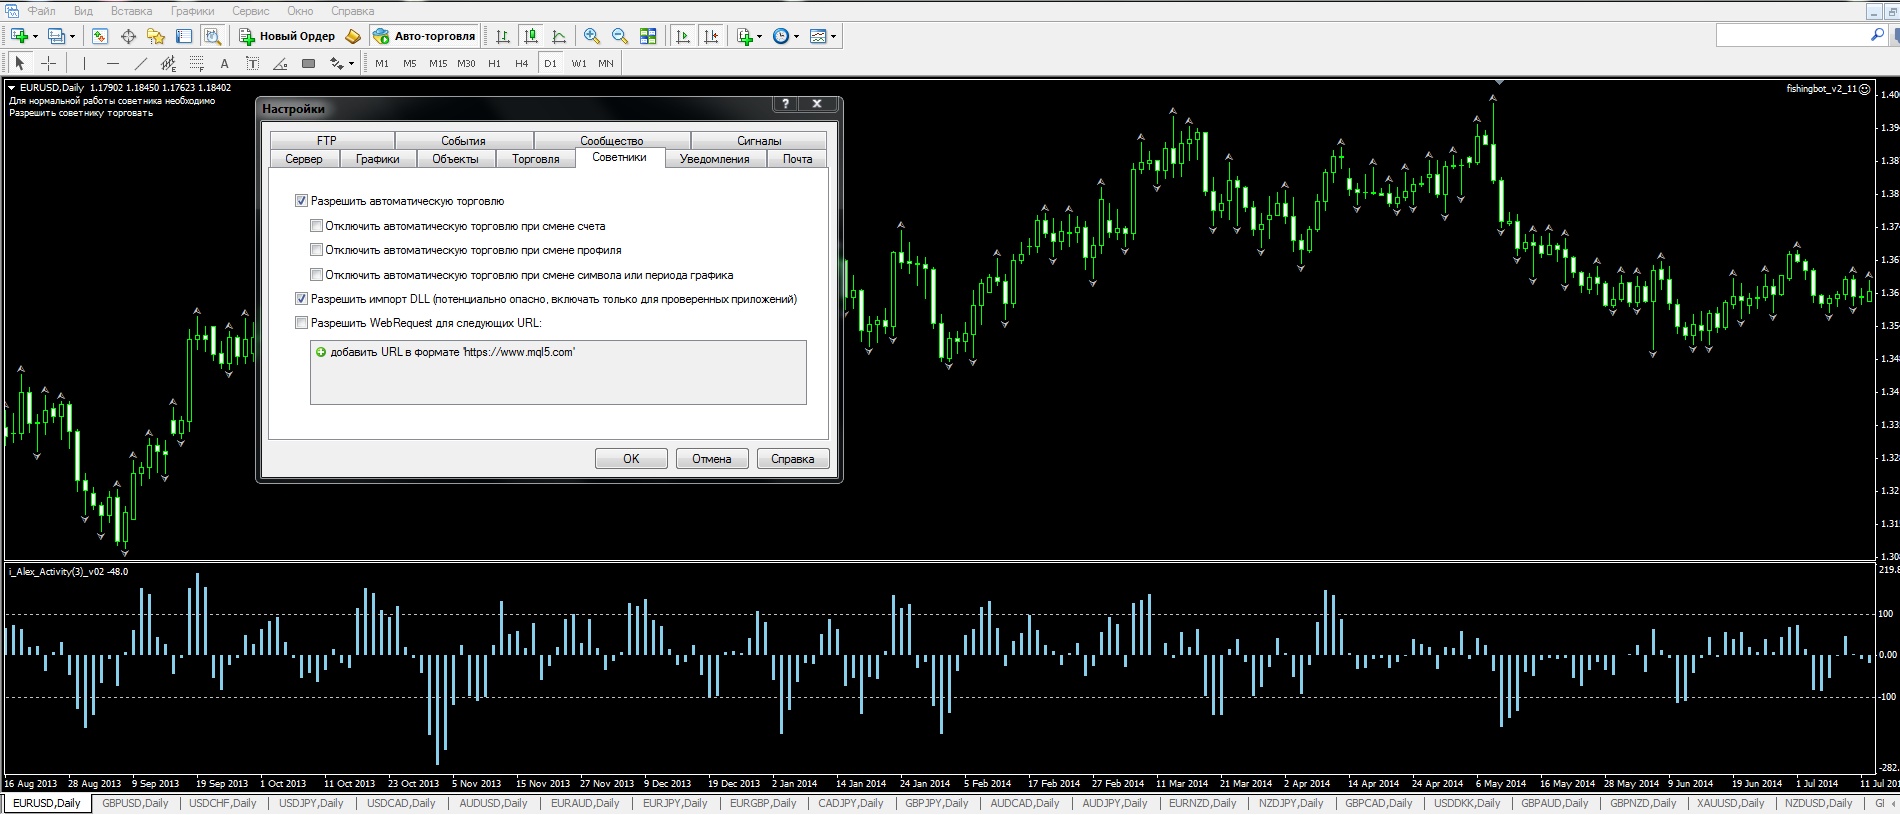The width and height of the screenshot is (1900, 815).
Task: Enable "Разрешить WebRequest" checkbox
Action: (301, 323)
